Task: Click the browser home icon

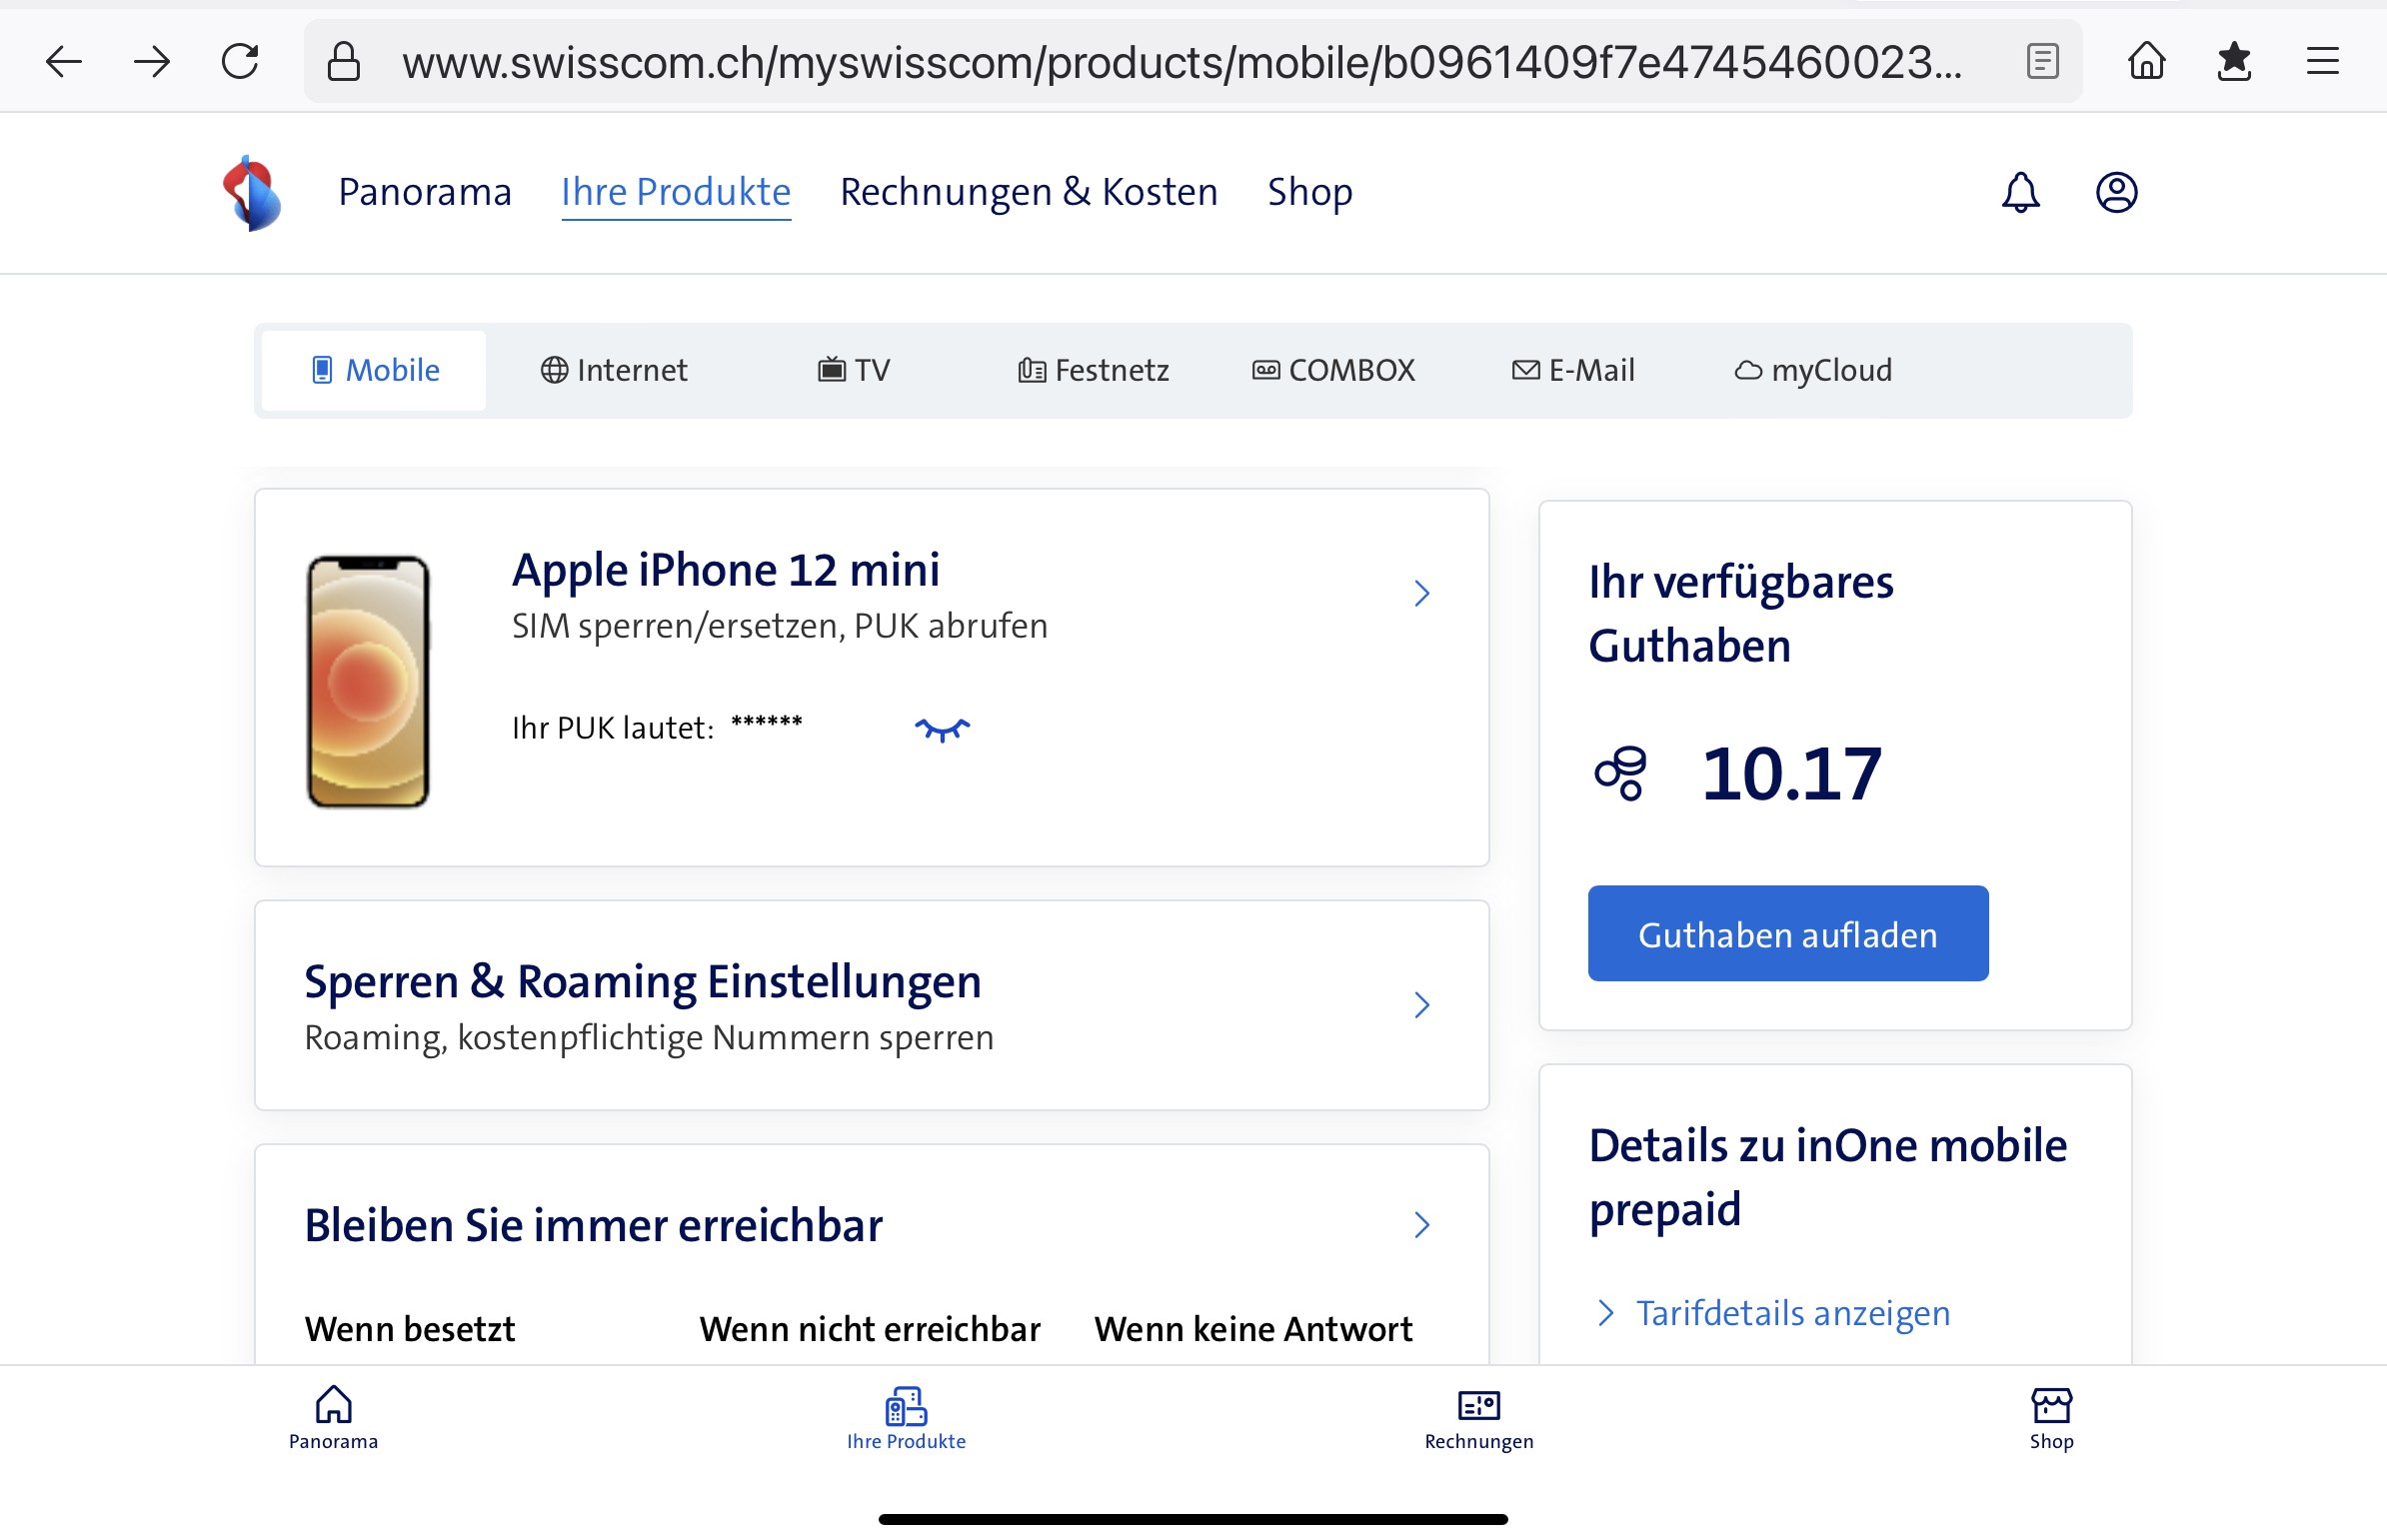Action: tap(2146, 62)
